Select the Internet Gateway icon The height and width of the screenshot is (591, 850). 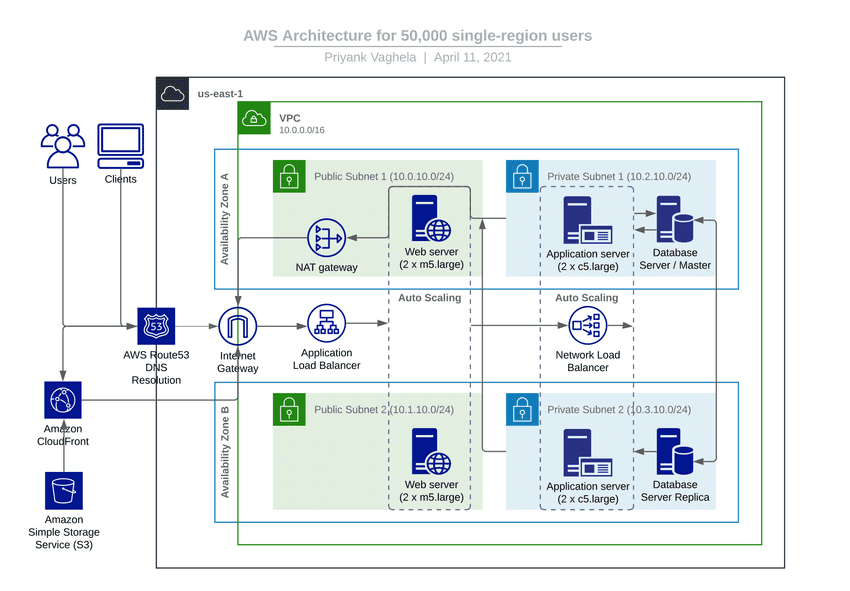(237, 326)
